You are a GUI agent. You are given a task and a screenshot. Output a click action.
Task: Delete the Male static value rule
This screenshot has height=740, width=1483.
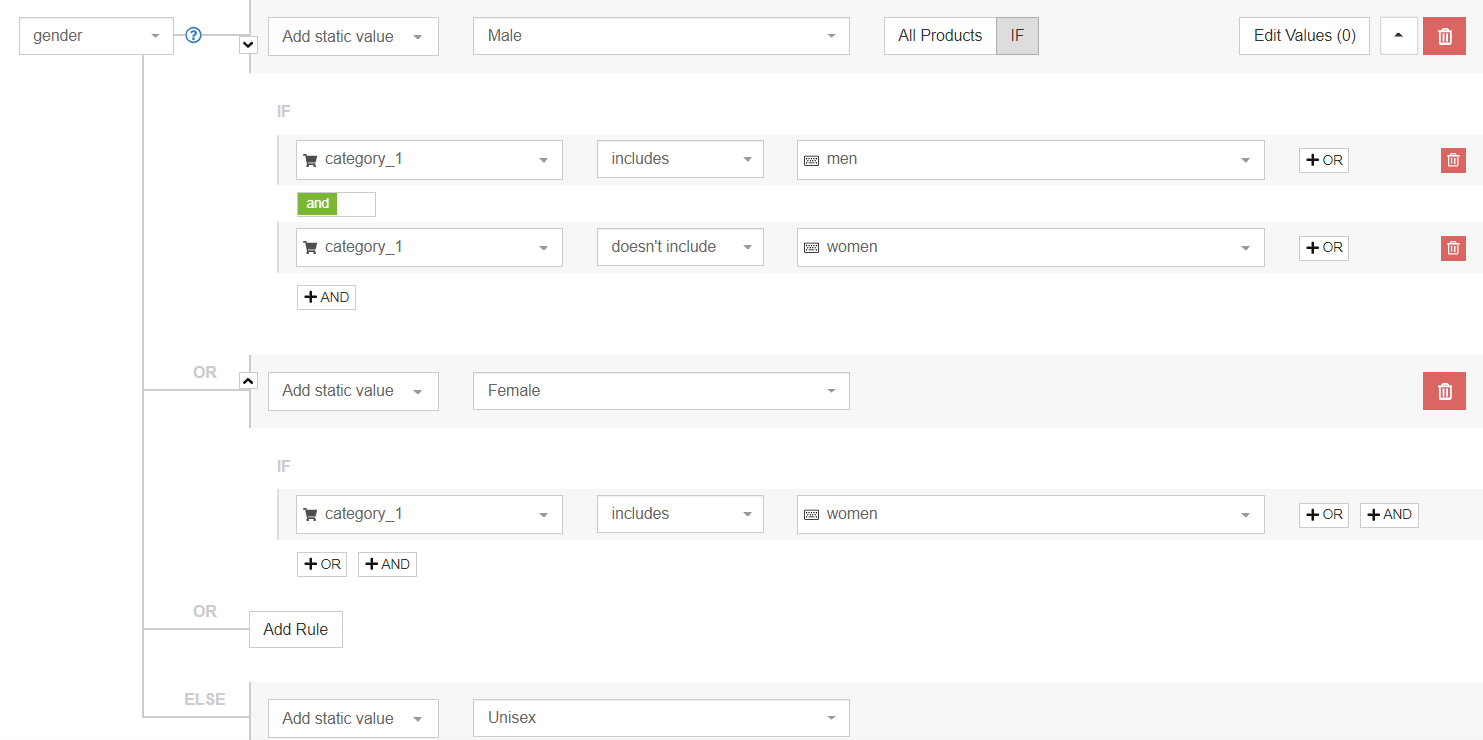[1444, 35]
